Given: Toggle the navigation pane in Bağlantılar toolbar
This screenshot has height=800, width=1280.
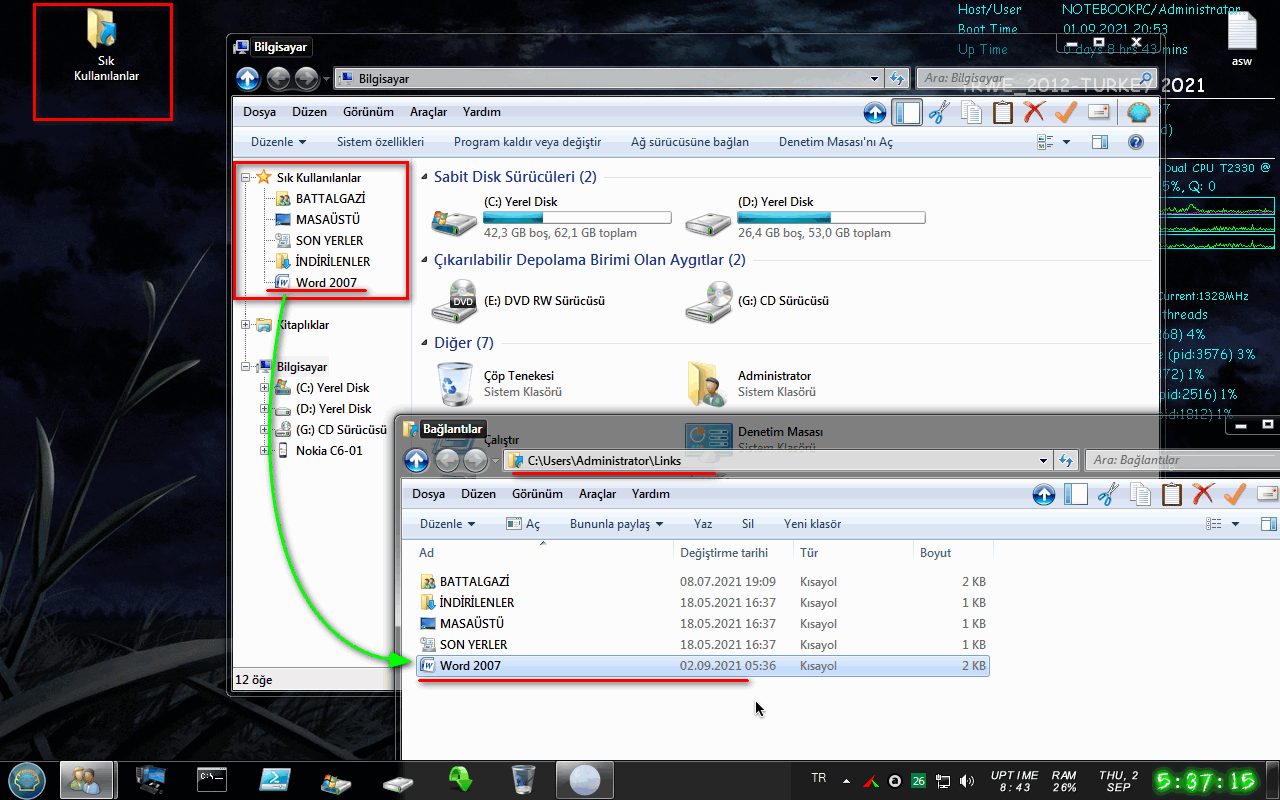Looking at the screenshot, I should (1076, 494).
